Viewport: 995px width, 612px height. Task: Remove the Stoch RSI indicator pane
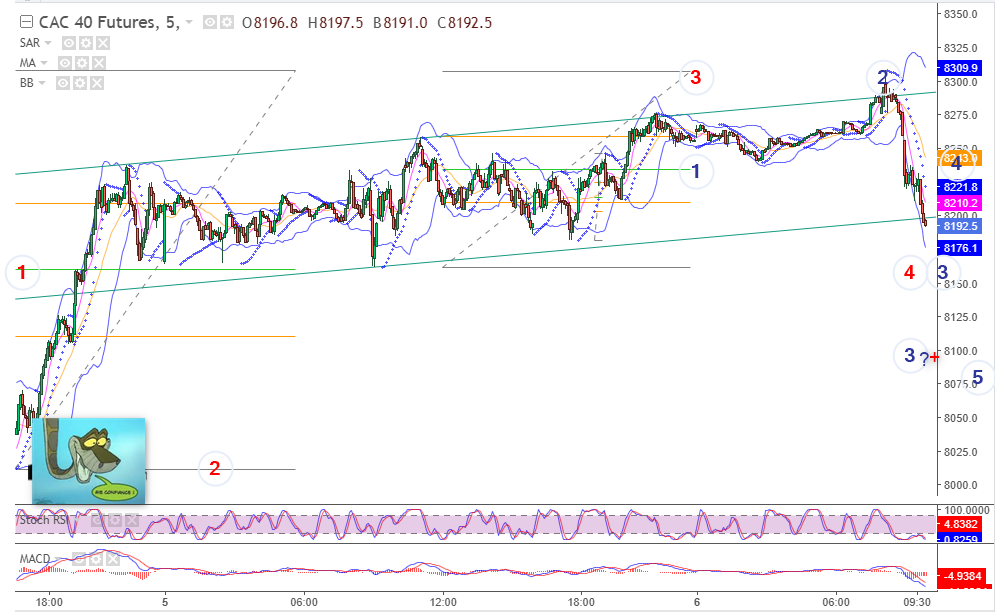131,521
